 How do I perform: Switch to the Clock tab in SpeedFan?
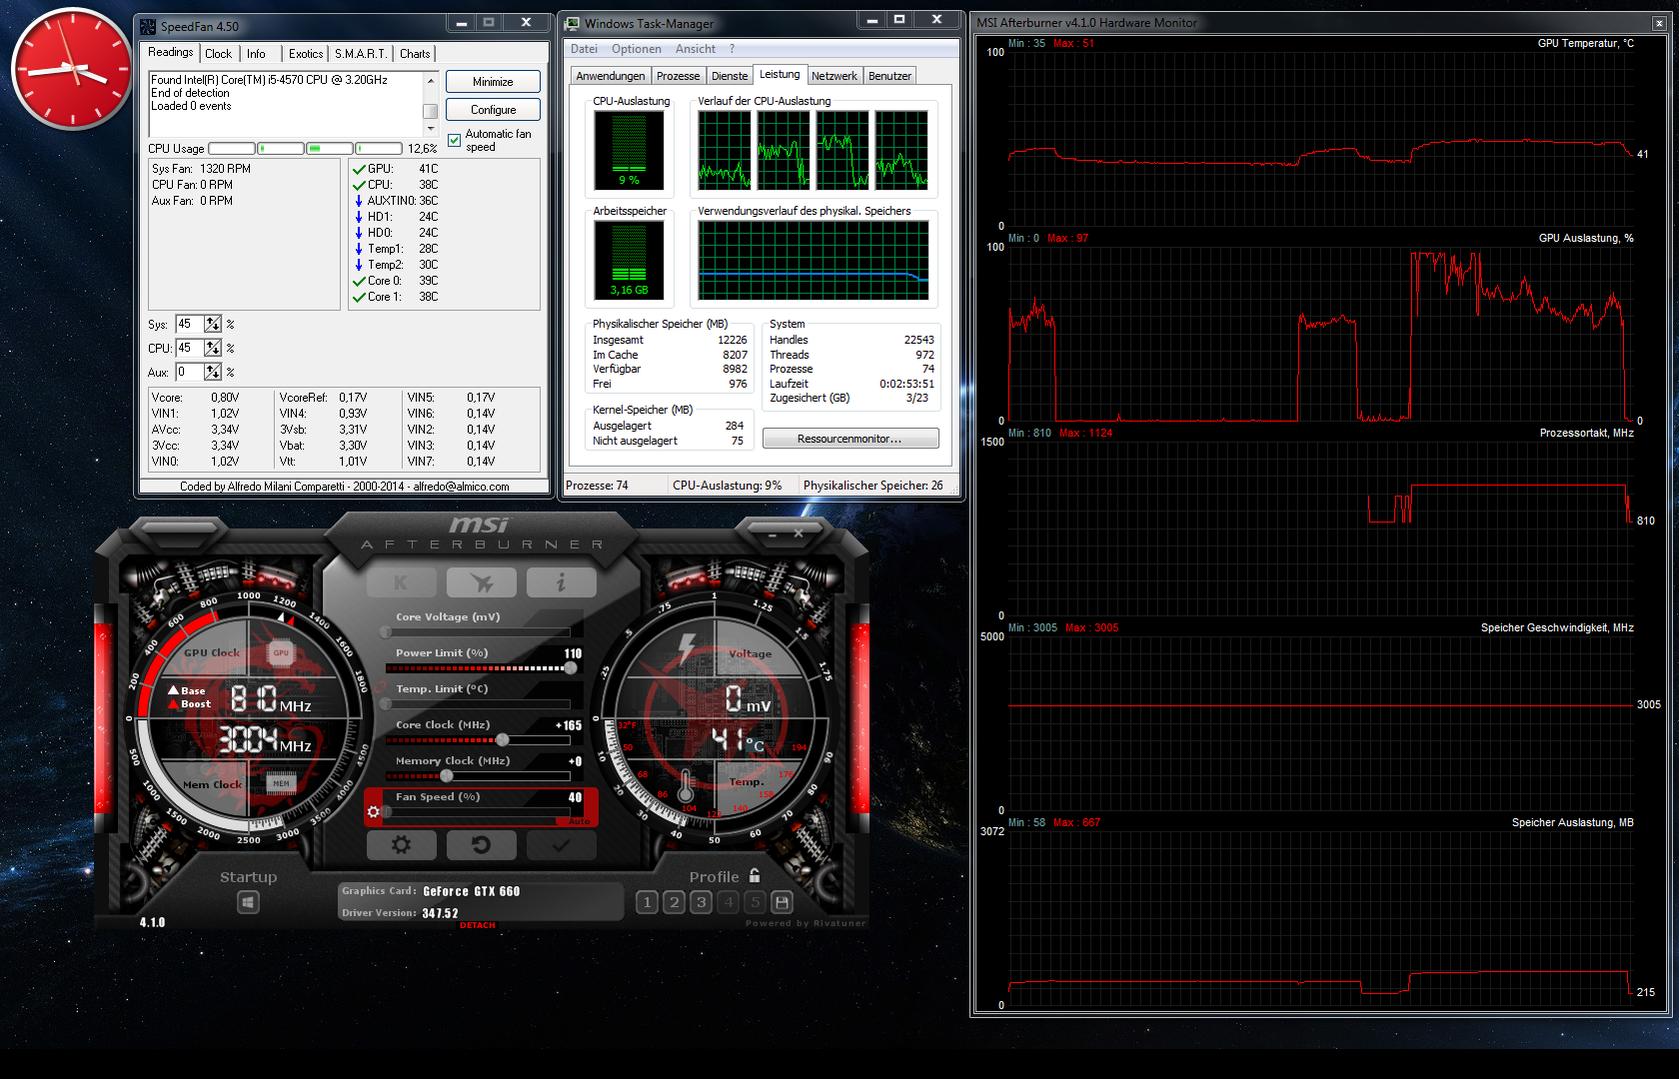click(x=218, y=54)
